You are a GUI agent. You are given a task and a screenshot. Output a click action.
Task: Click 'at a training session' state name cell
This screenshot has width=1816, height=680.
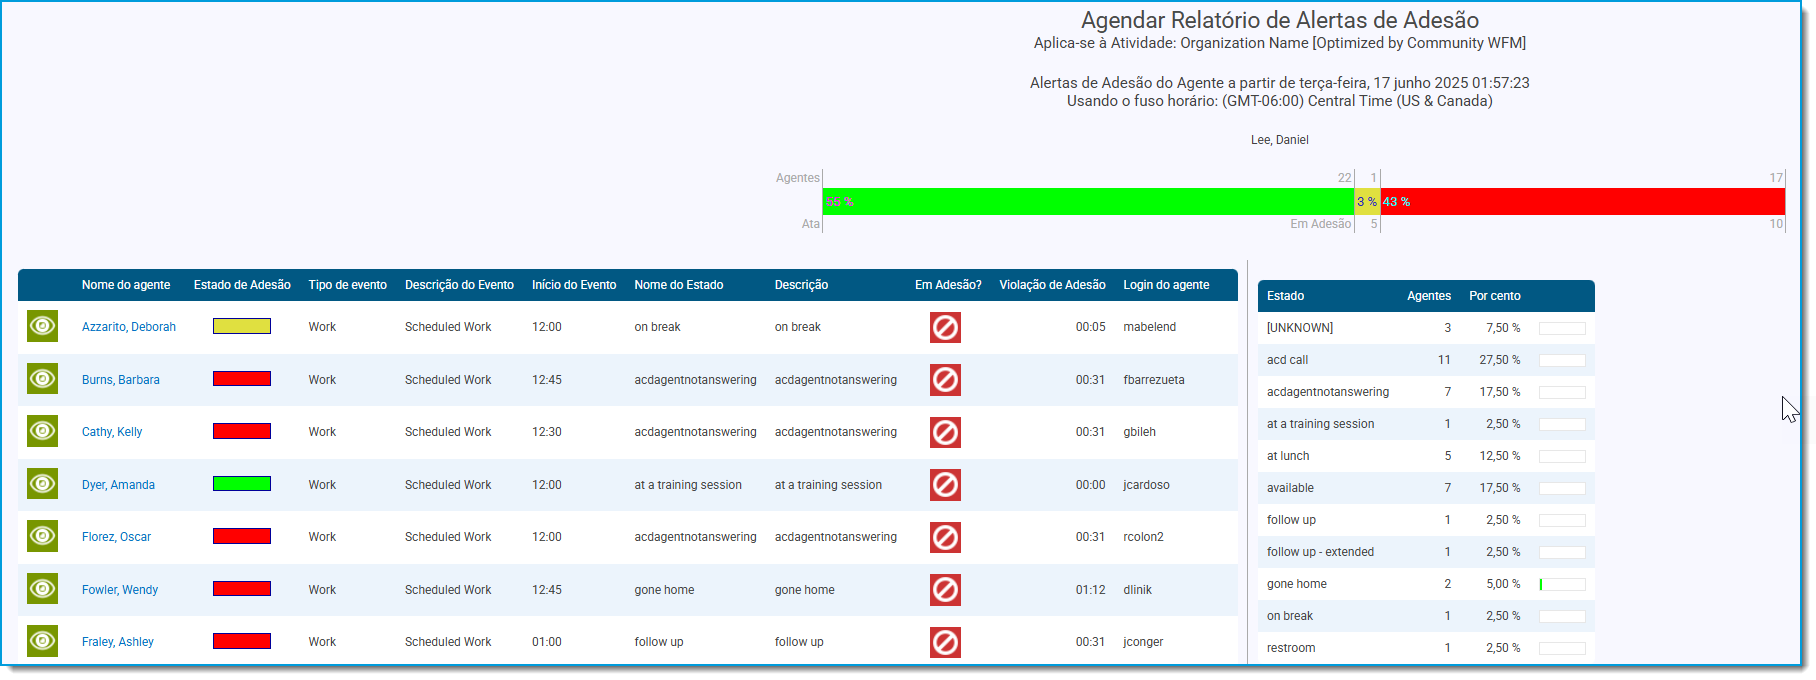(688, 485)
